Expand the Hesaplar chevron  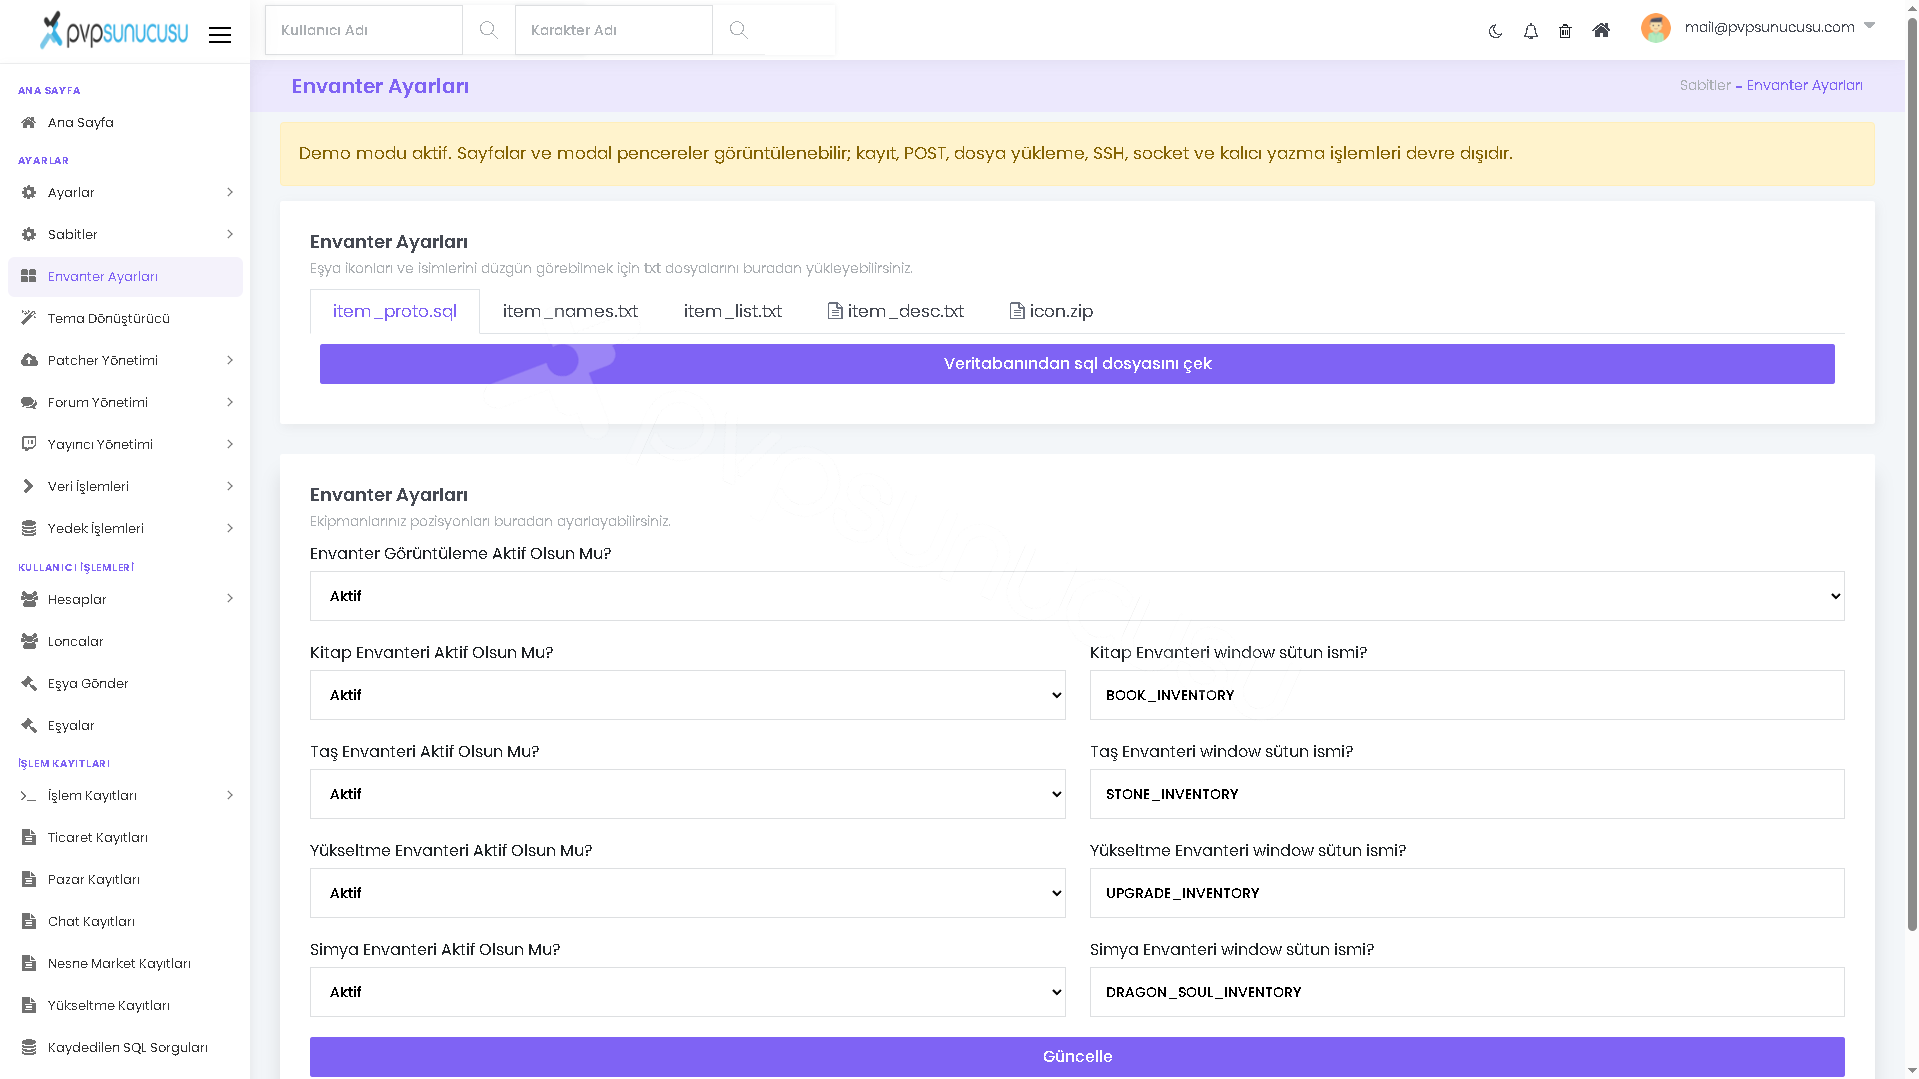tap(230, 600)
